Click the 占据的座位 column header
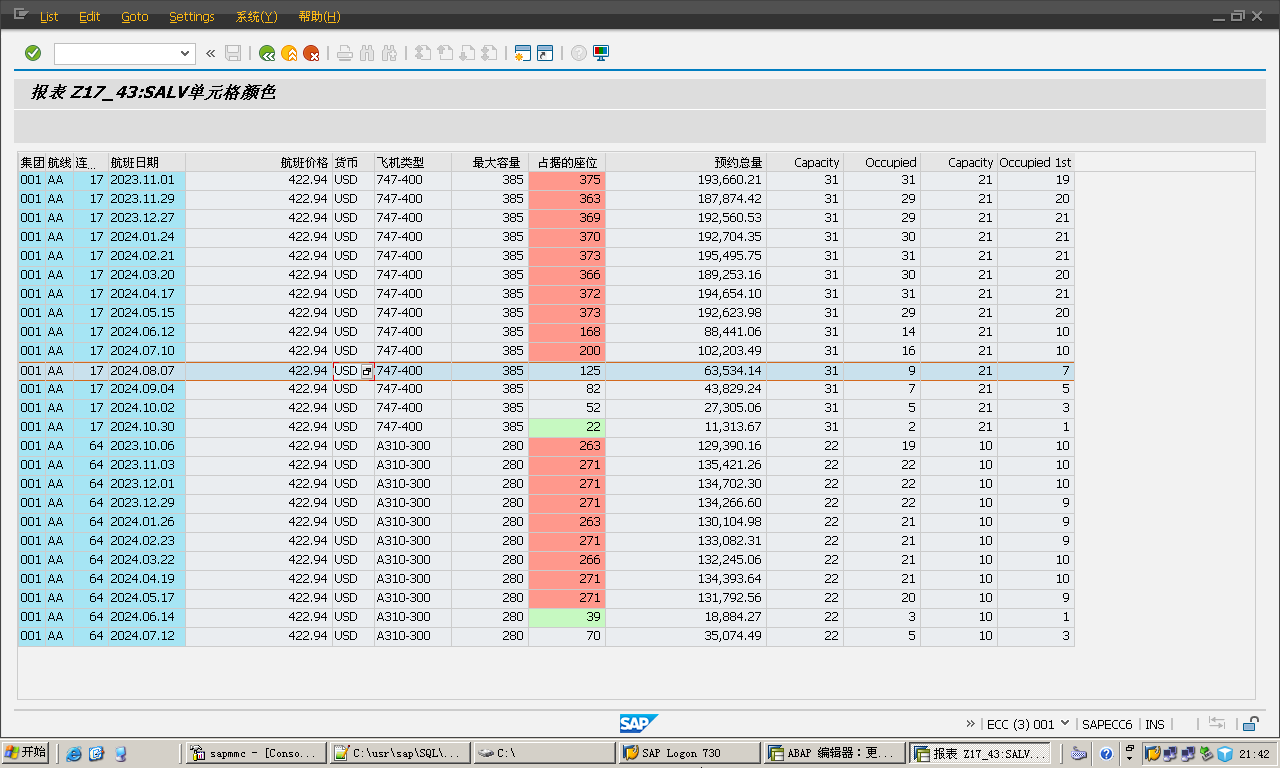1280x768 pixels. (x=567, y=162)
